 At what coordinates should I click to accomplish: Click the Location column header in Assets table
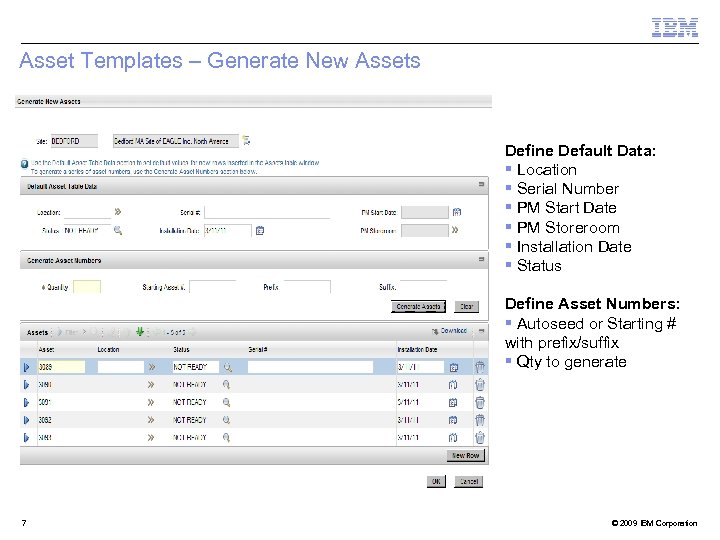(x=108, y=349)
